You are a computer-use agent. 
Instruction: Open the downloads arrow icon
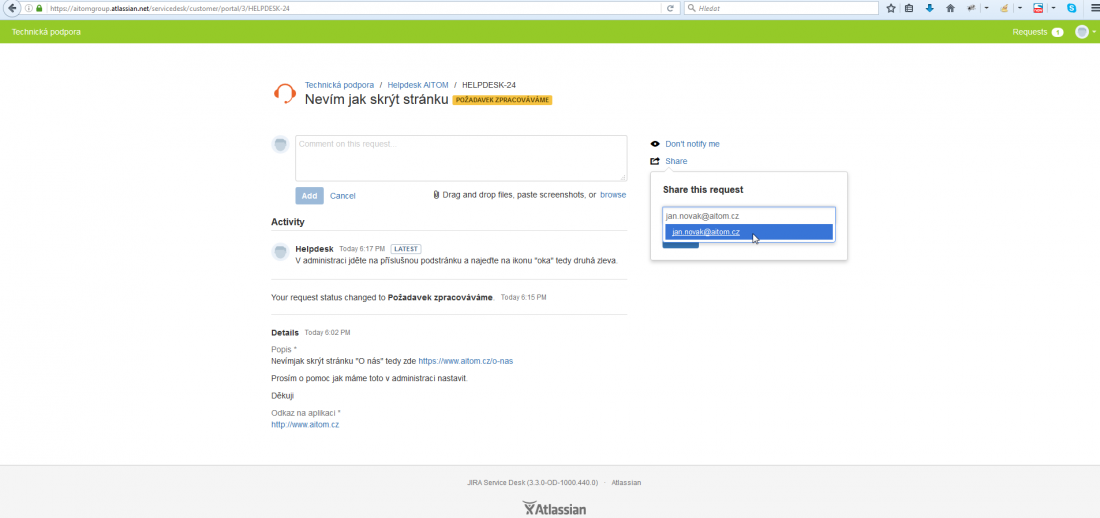click(929, 8)
